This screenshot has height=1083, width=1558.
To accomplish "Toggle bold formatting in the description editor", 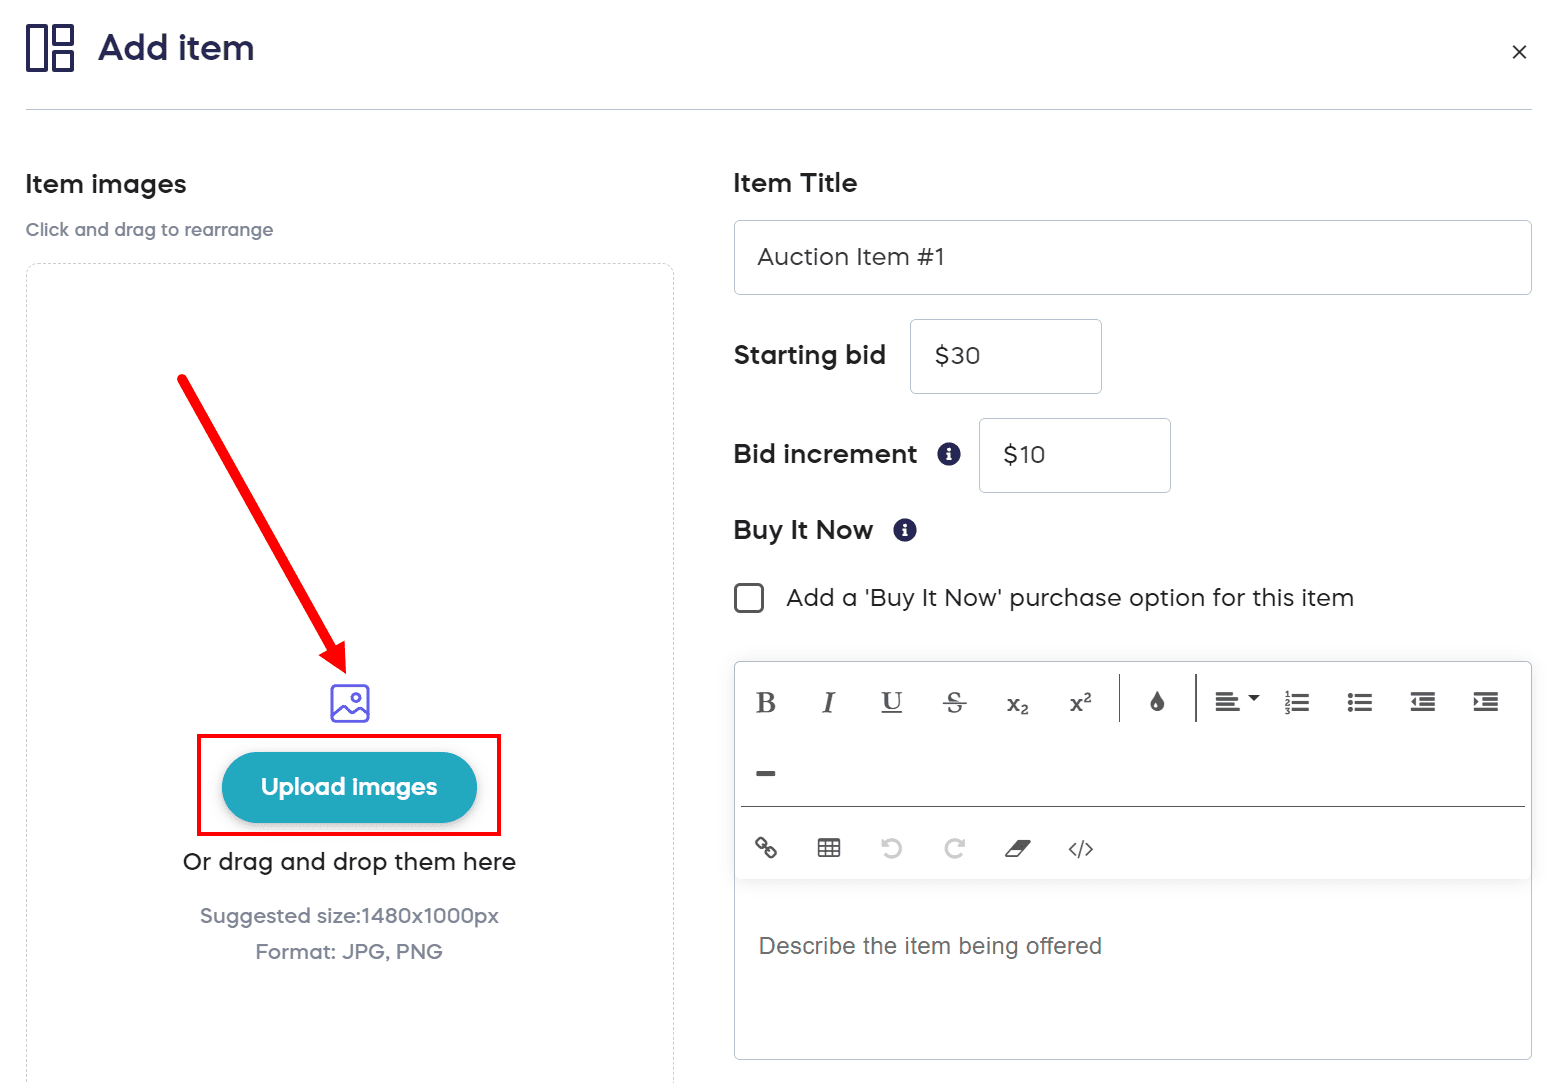I will [765, 702].
